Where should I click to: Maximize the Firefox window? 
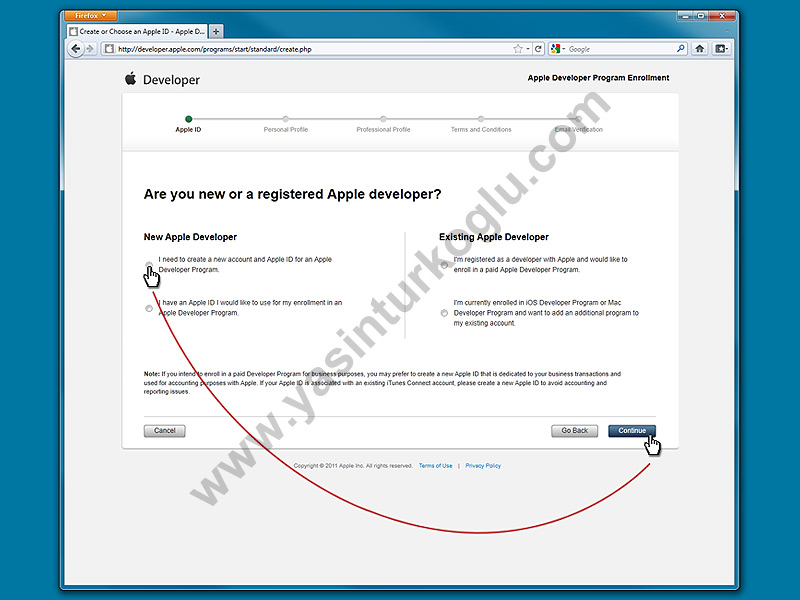coord(702,16)
